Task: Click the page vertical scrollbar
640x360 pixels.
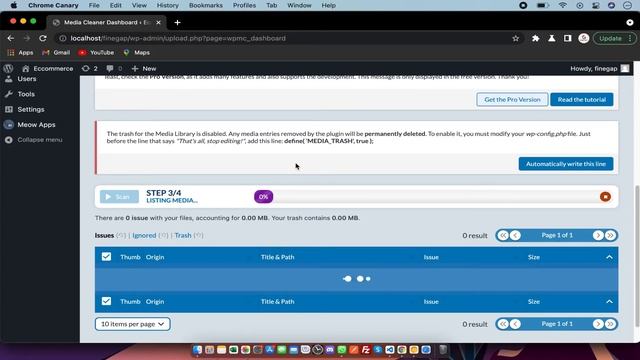Action: pos(637,256)
